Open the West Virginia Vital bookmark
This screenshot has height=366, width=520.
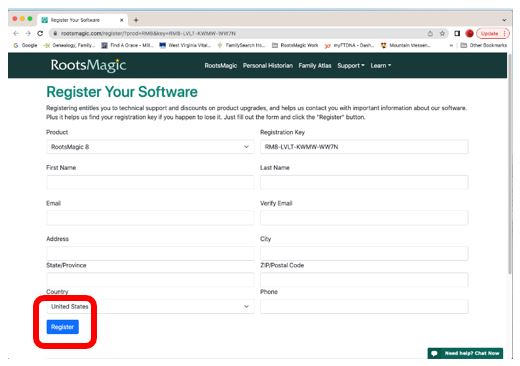tap(185, 45)
